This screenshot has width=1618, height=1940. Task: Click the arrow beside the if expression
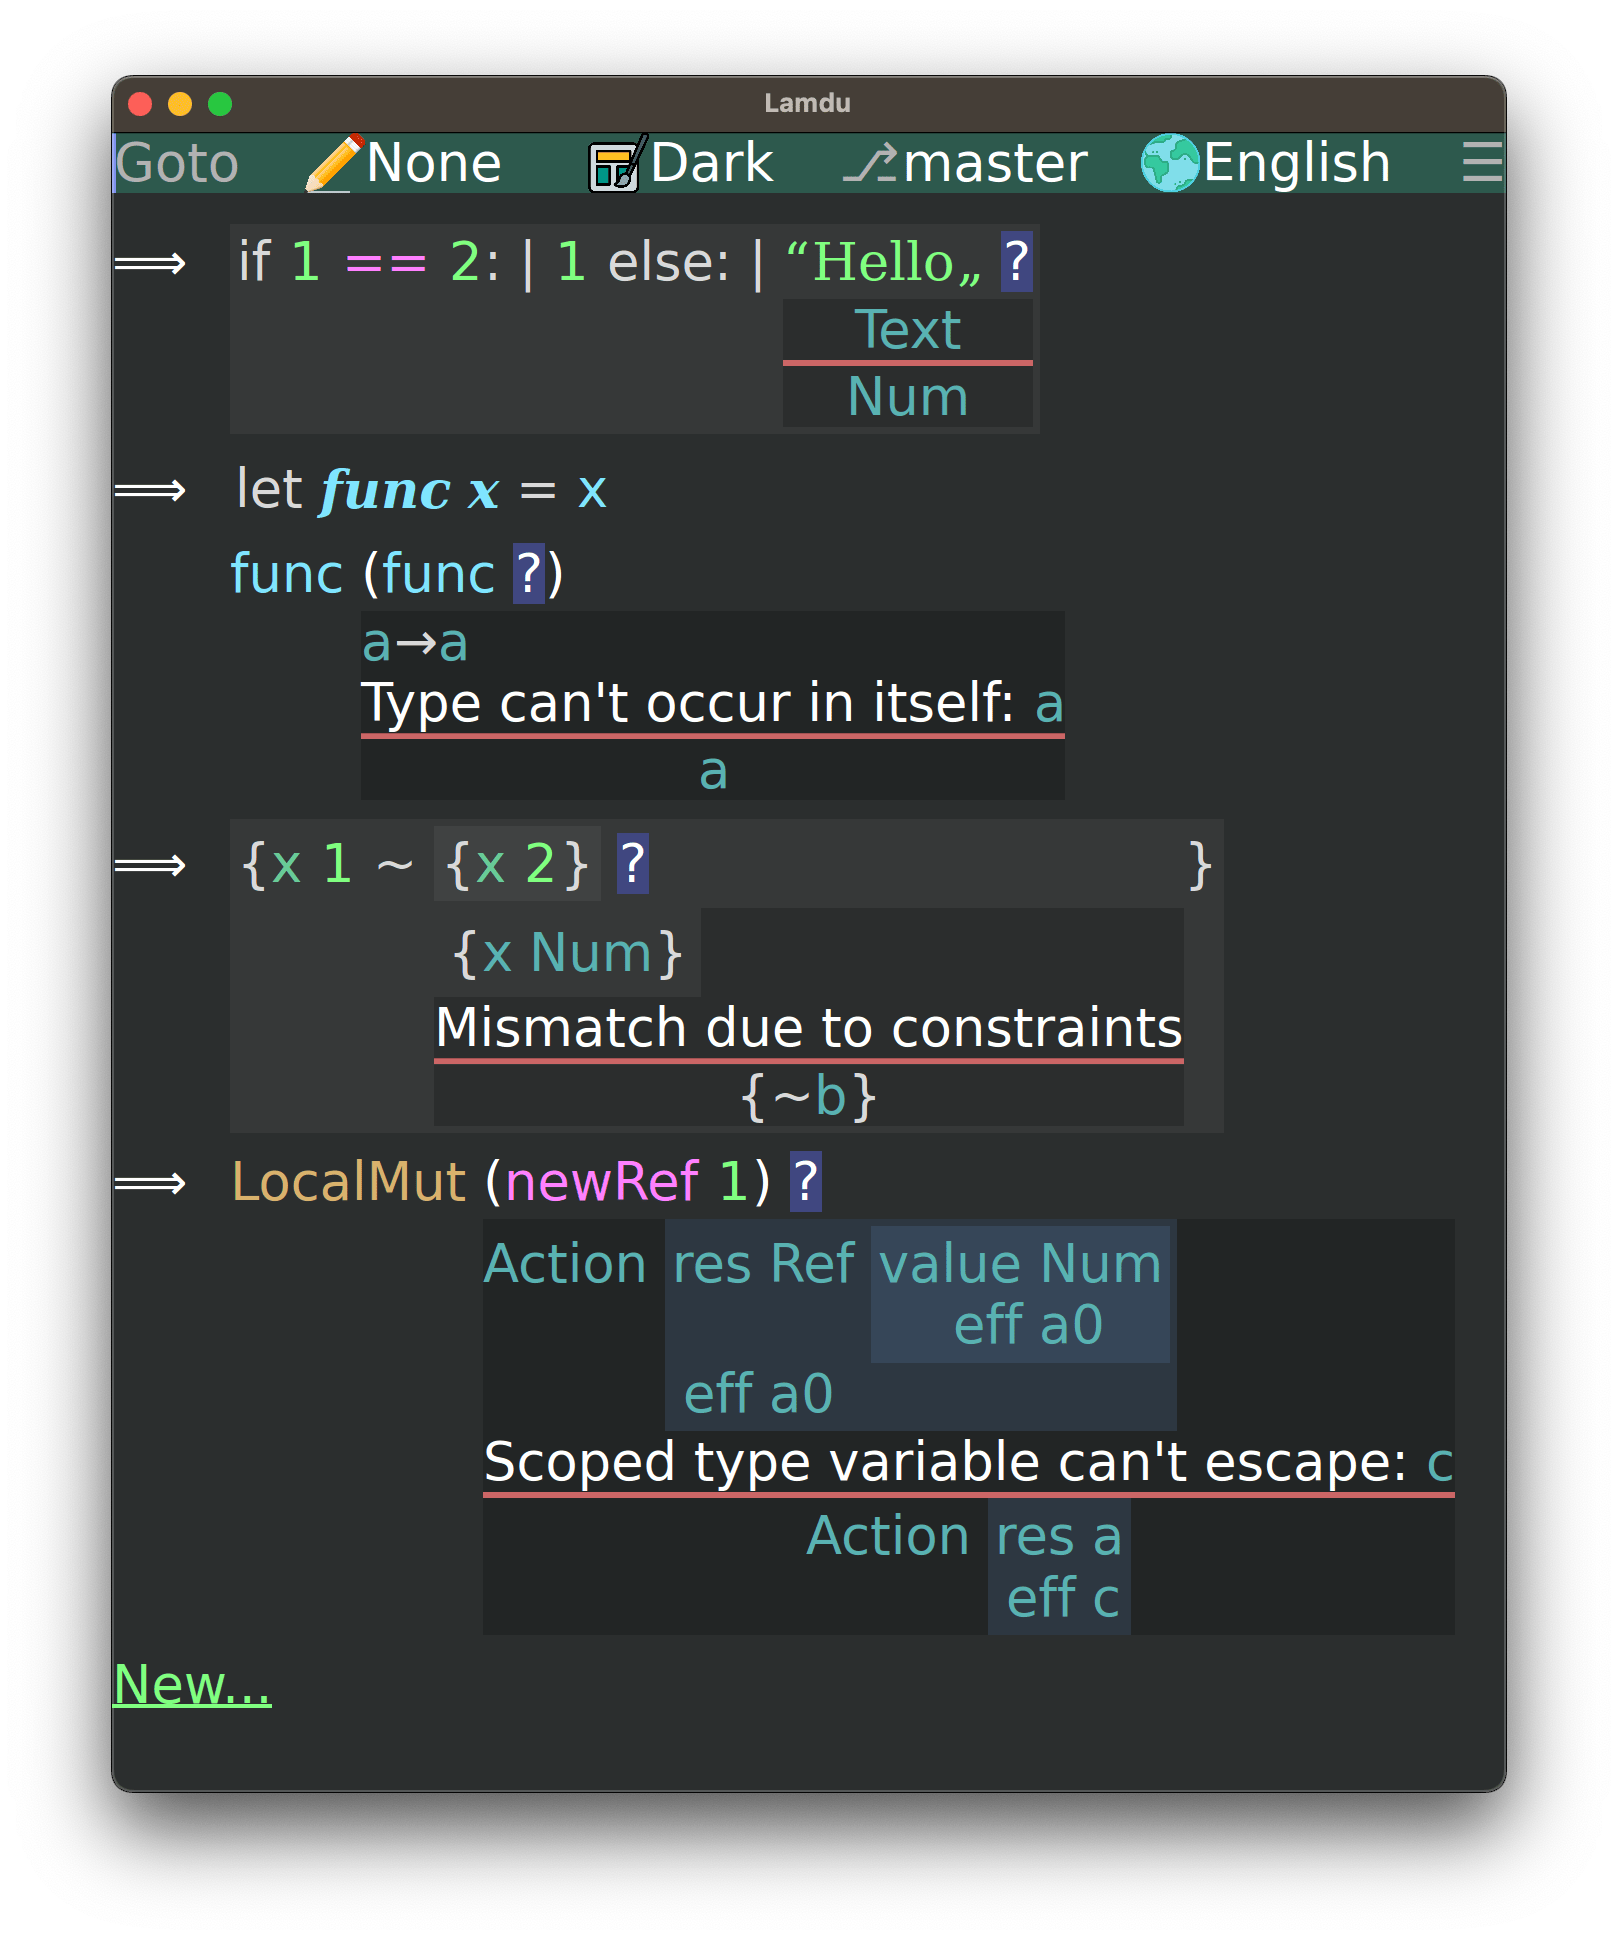point(150,263)
